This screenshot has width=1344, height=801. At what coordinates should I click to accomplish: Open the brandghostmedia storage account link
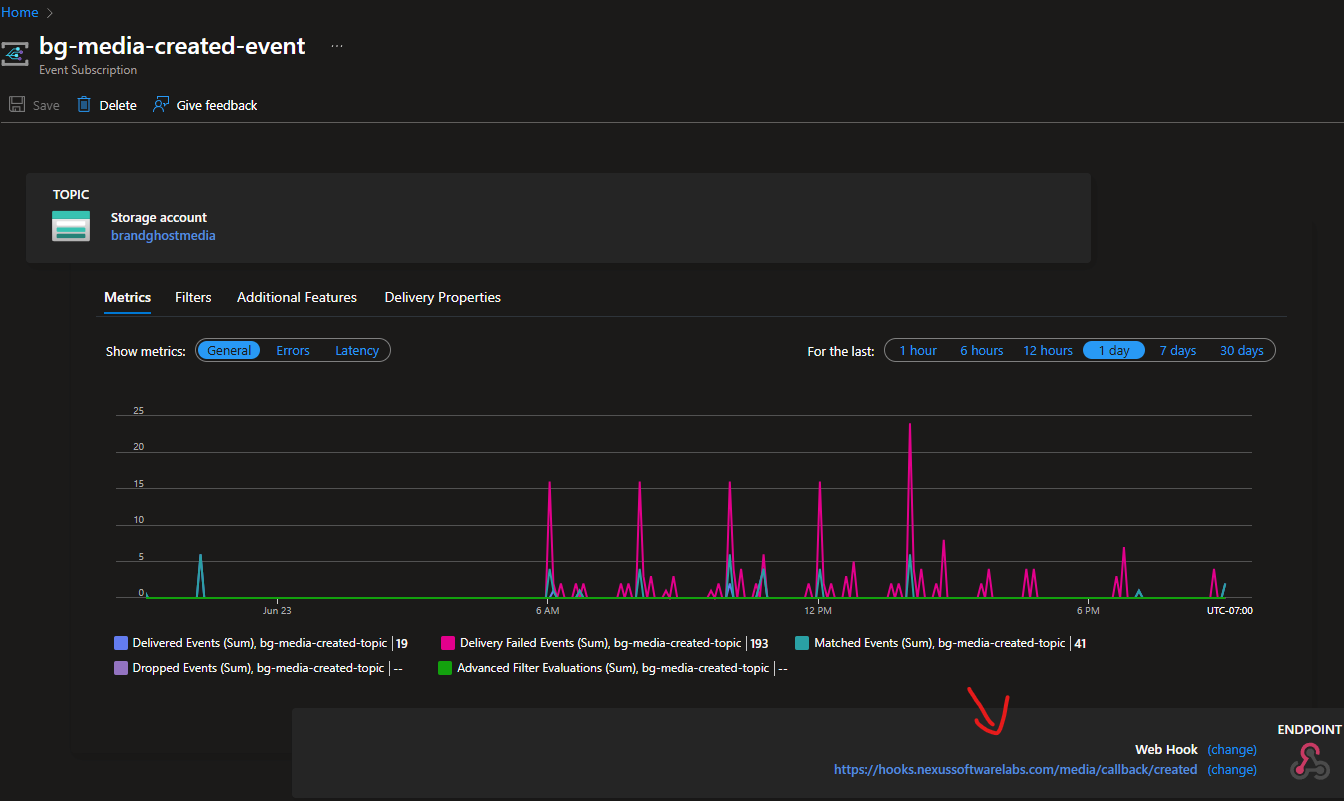(x=163, y=236)
